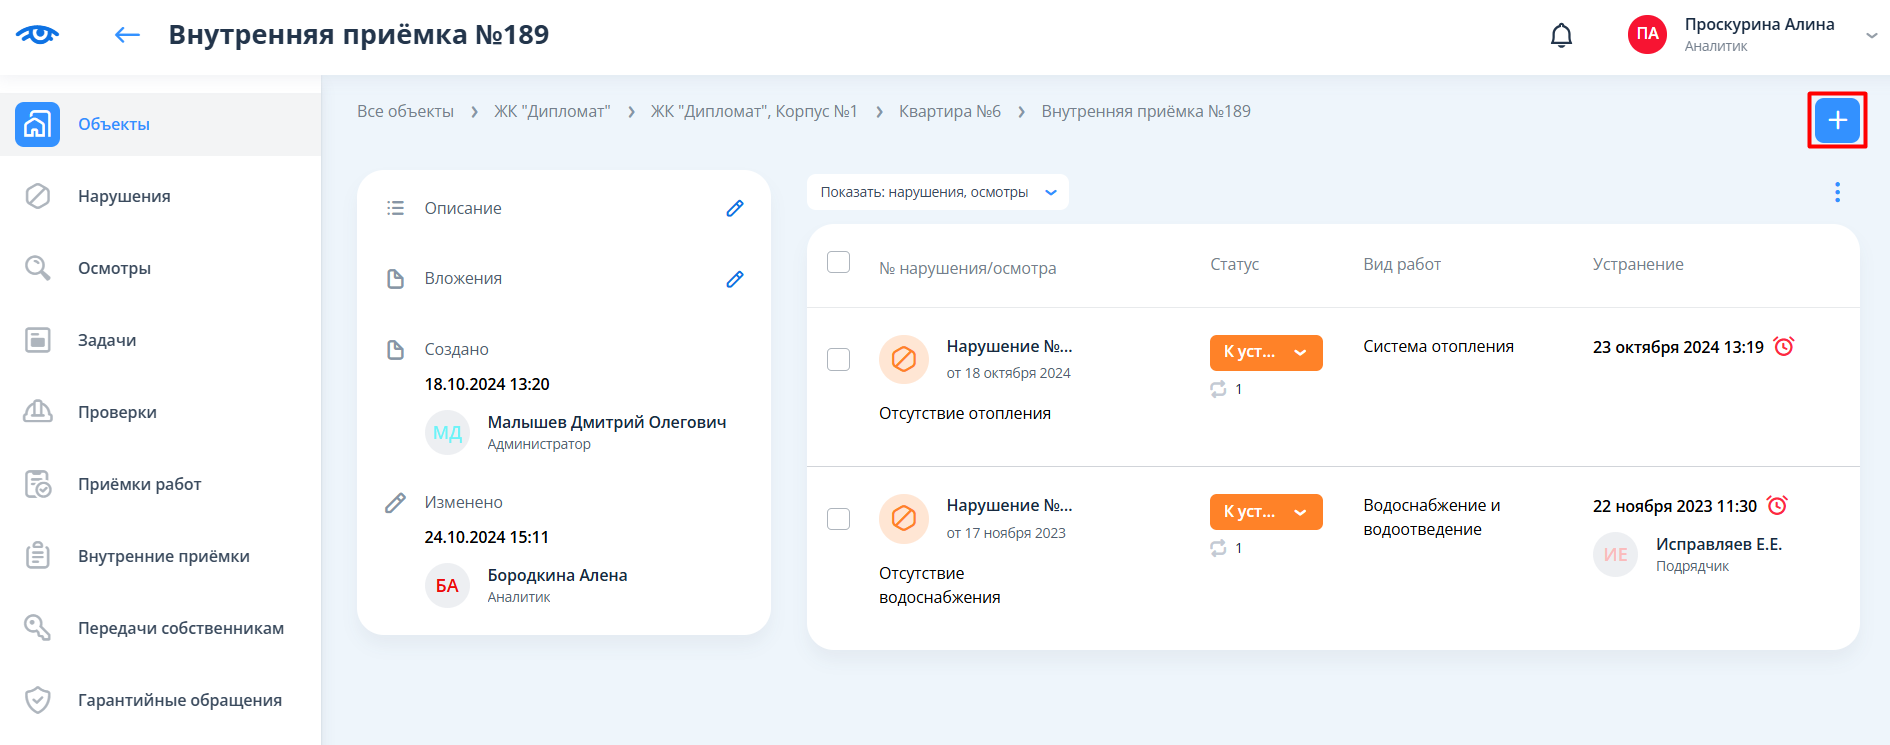Open status dropdown for Водоснабжение и водоотведение row
This screenshot has width=1890, height=745.
[x=1265, y=512]
